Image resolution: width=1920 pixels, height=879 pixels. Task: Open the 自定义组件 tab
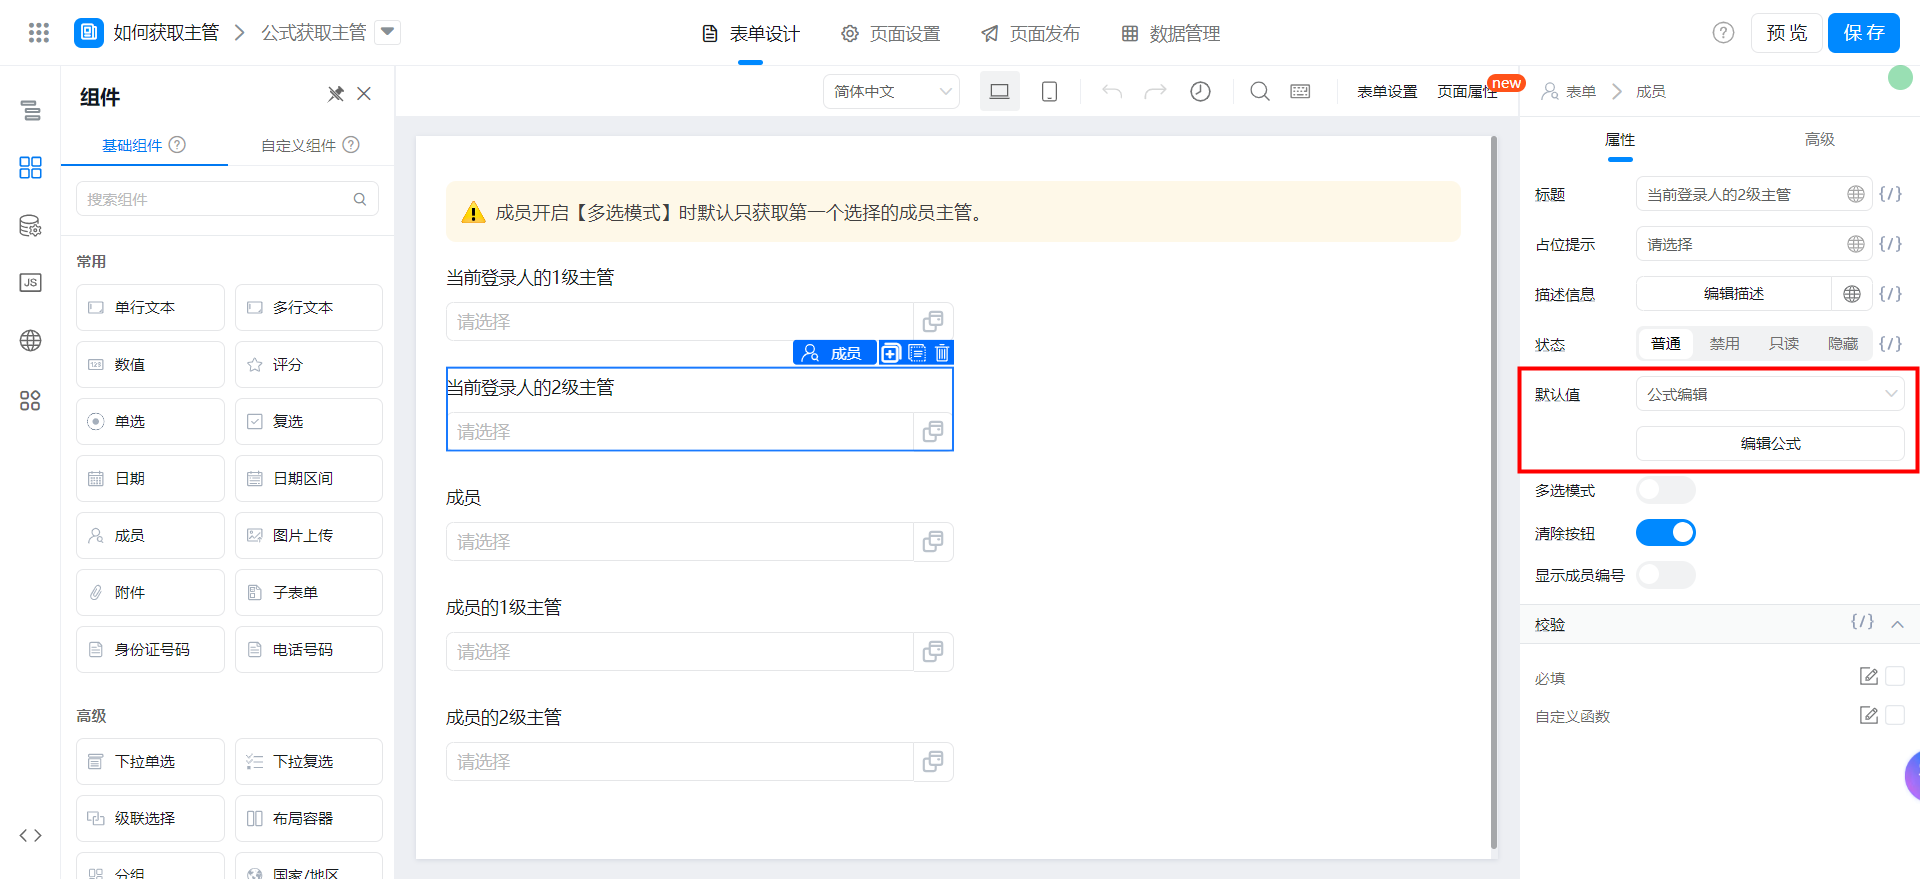(x=310, y=145)
